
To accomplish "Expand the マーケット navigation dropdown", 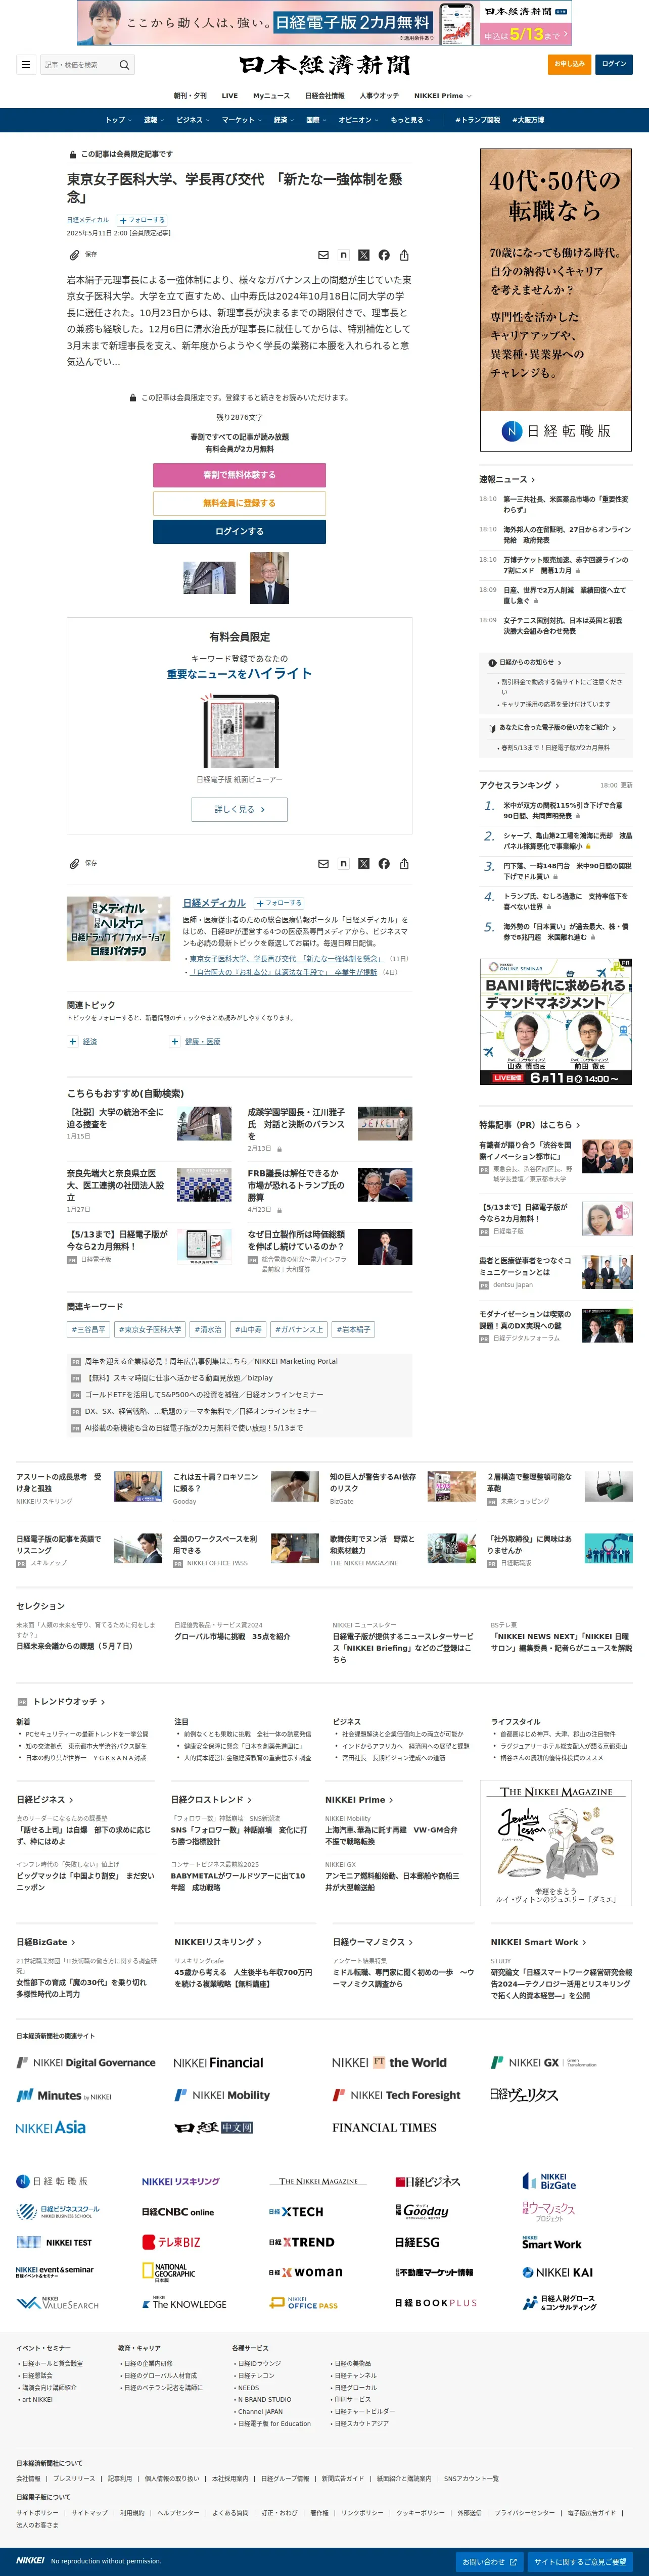I will [x=241, y=120].
